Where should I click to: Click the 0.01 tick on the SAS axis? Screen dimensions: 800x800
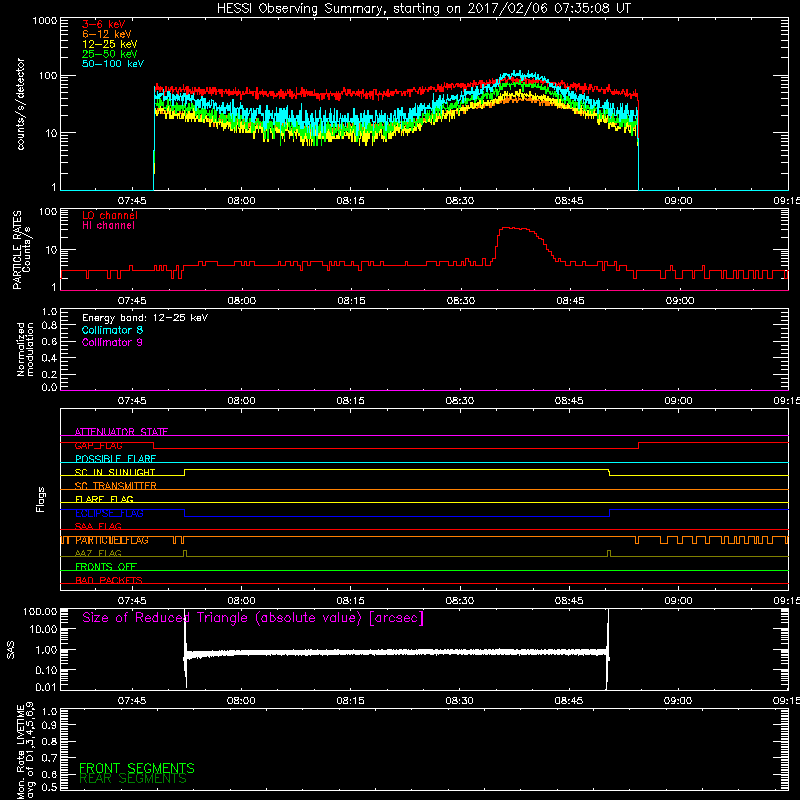(46, 687)
